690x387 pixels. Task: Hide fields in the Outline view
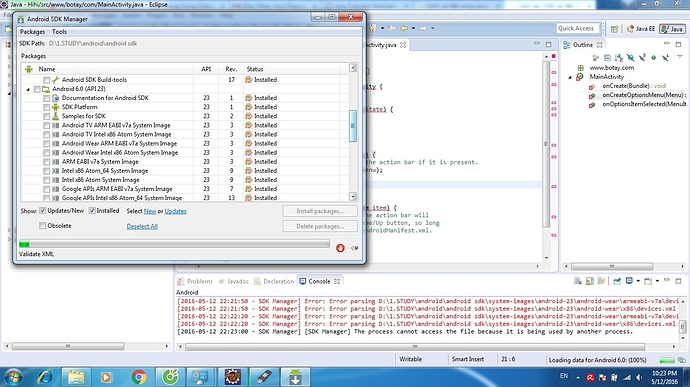630,58
